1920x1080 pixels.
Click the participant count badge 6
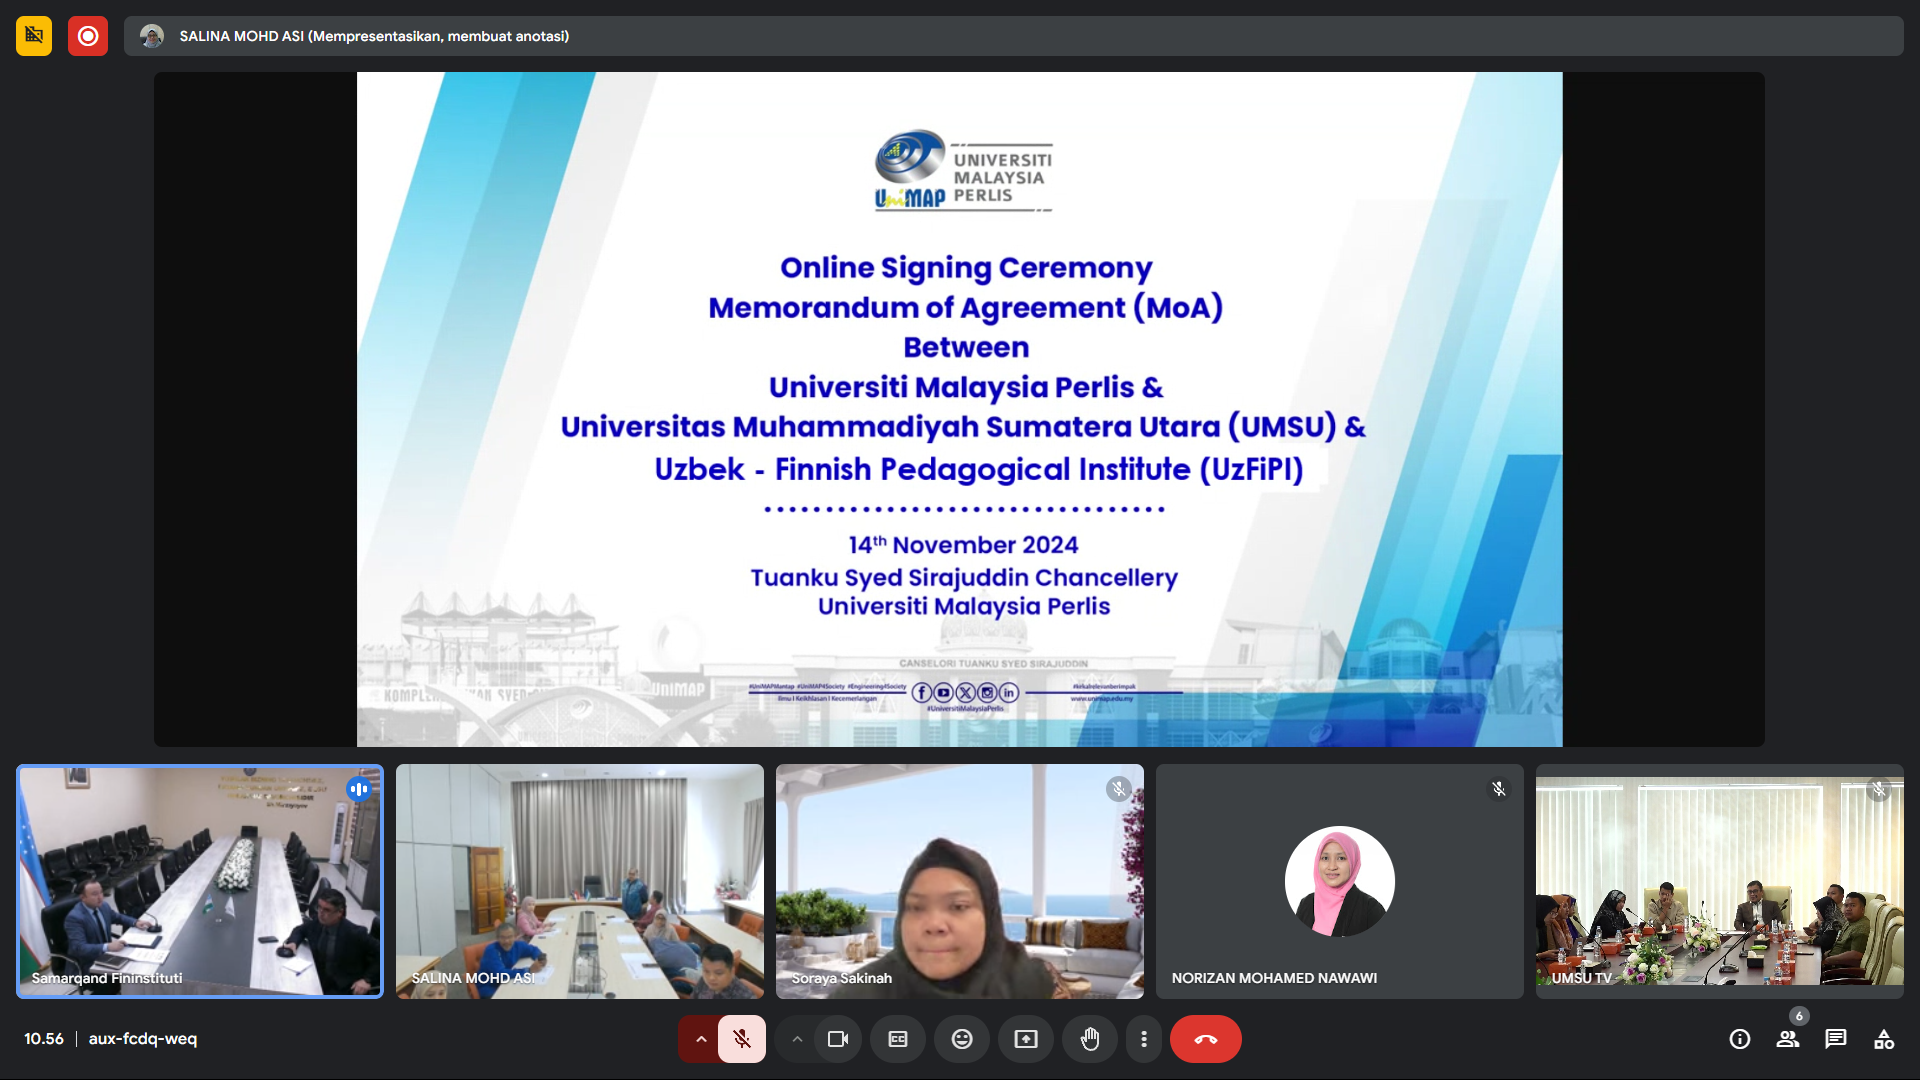(1799, 1016)
